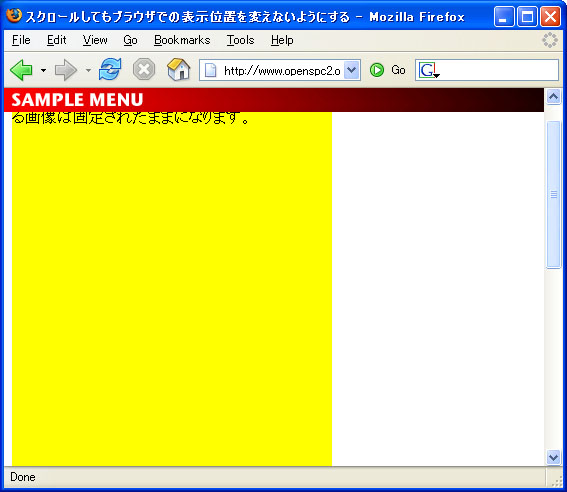Click the gray Stop loading icon
This screenshot has width=567, height=492.
pos(144,69)
